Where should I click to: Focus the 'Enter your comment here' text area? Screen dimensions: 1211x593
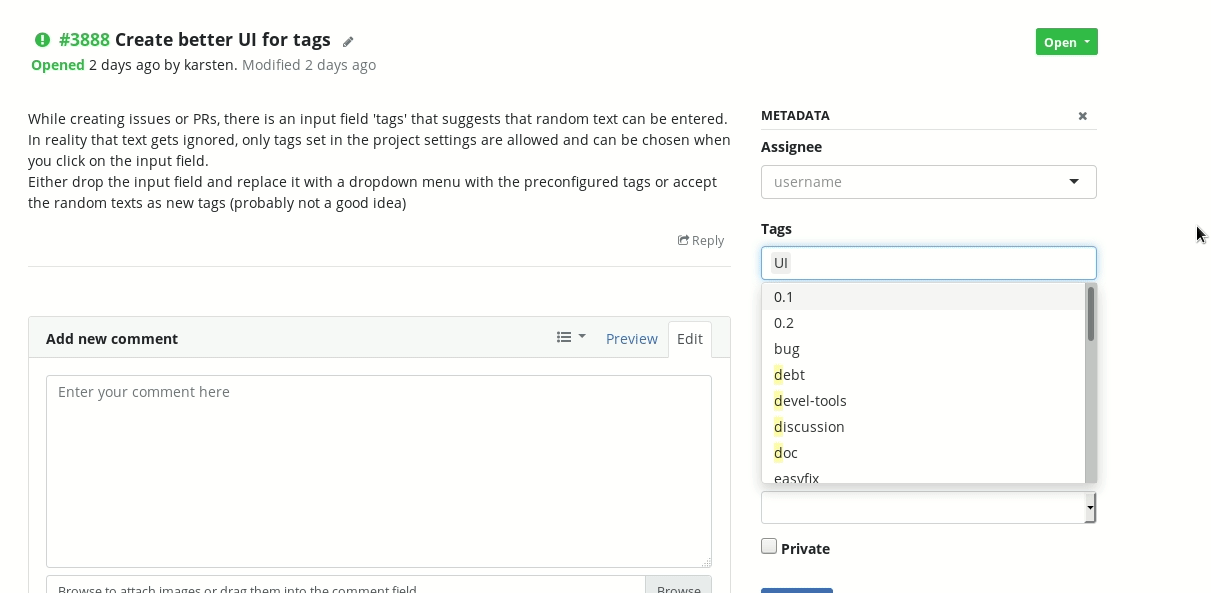pos(379,471)
